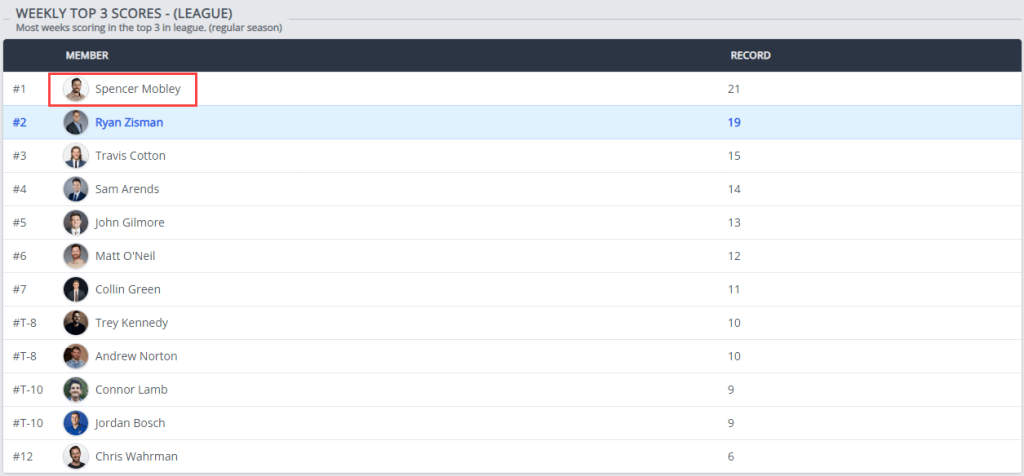This screenshot has width=1024, height=476.
Task: Click Sam Arends' profile picture
Action: pyautogui.click(x=76, y=189)
